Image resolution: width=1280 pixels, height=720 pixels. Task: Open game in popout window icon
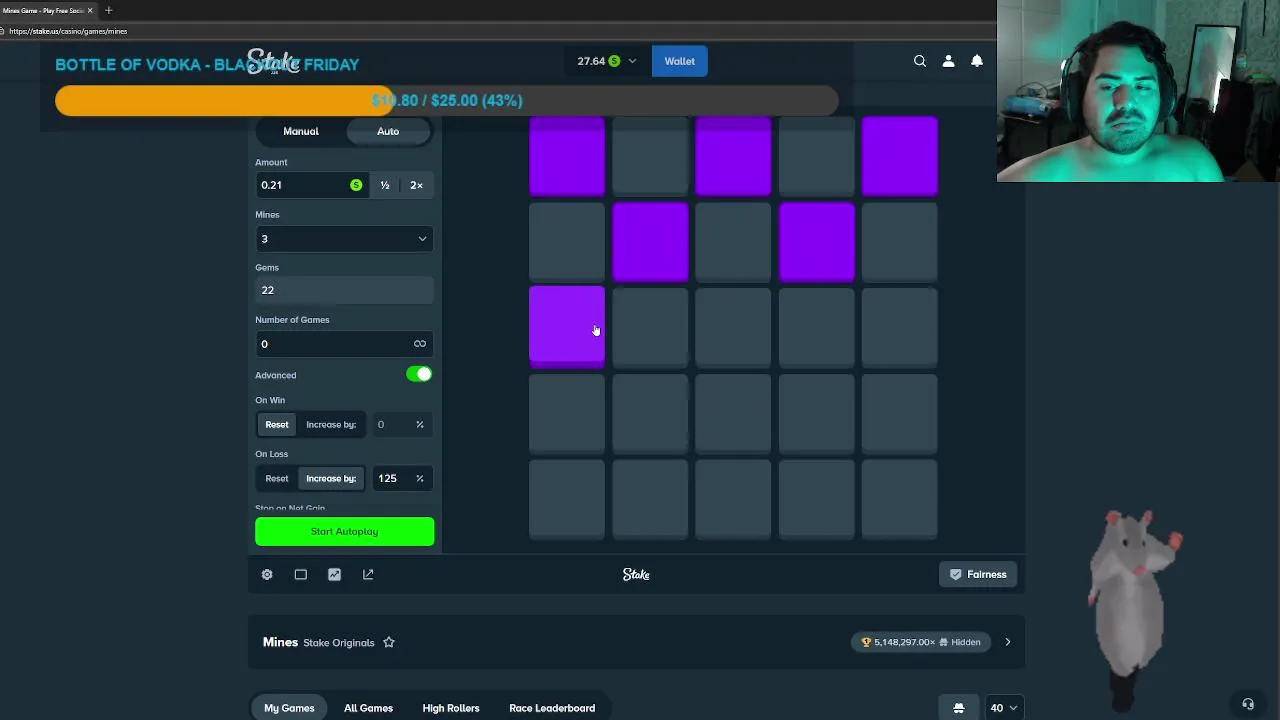click(x=368, y=574)
